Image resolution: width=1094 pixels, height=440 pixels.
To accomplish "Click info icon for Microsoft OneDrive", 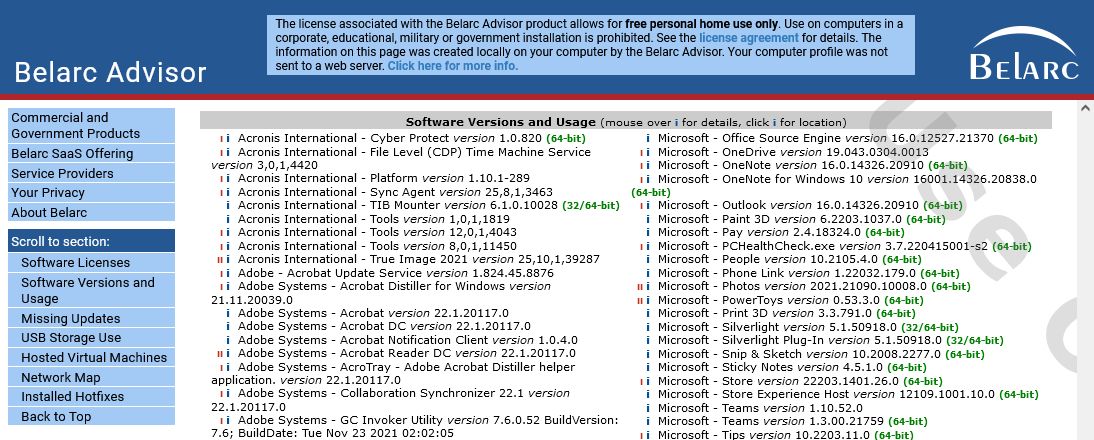I will (647, 152).
